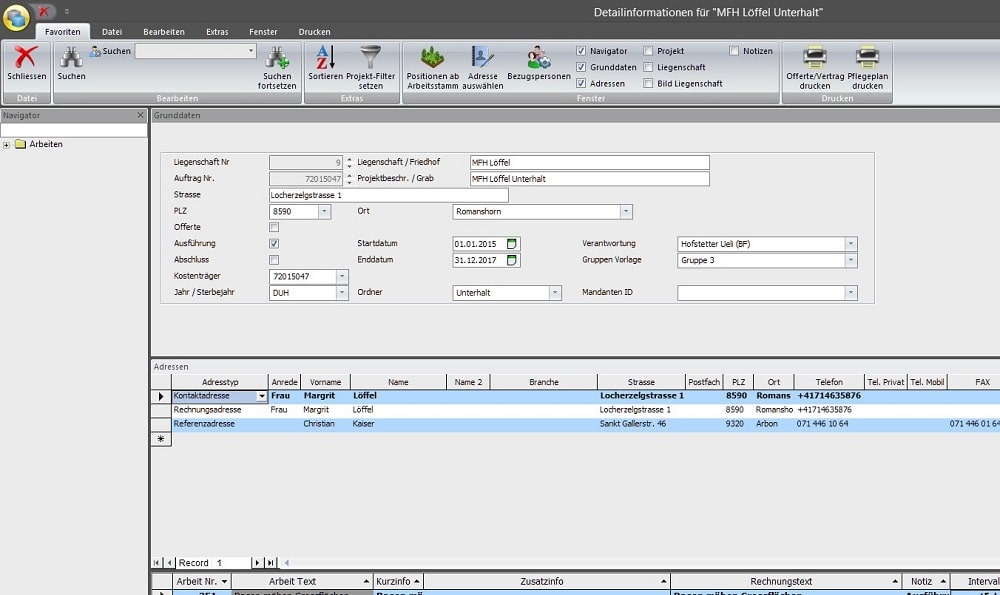Click the Sortieren A-Z icon
Viewport: 1000px width, 595px height.
[x=325, y=57]
